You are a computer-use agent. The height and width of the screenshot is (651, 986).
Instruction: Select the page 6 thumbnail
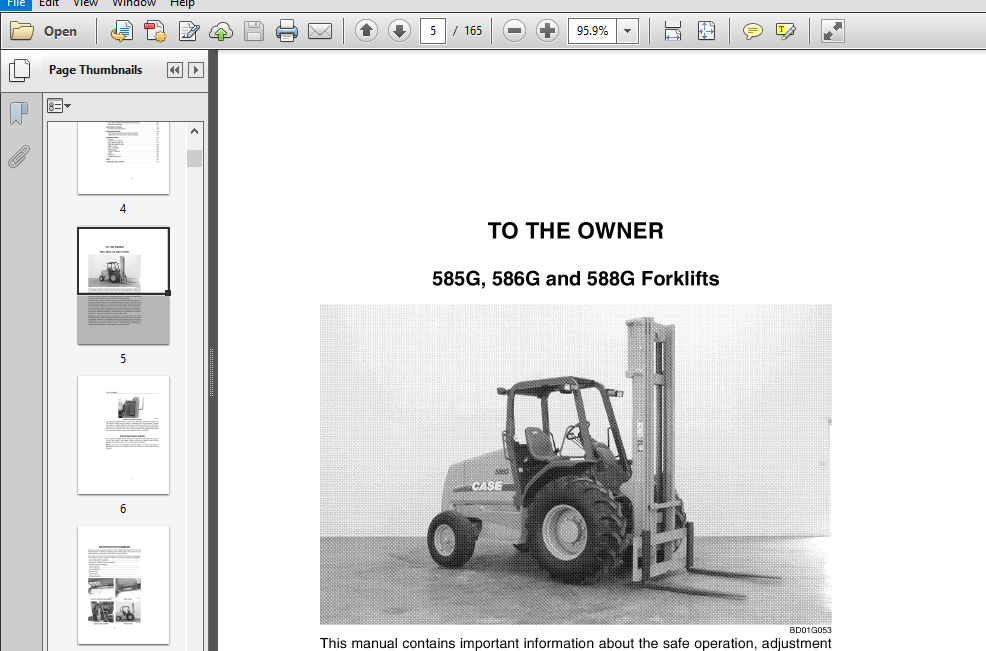click(x=123, y=435)
